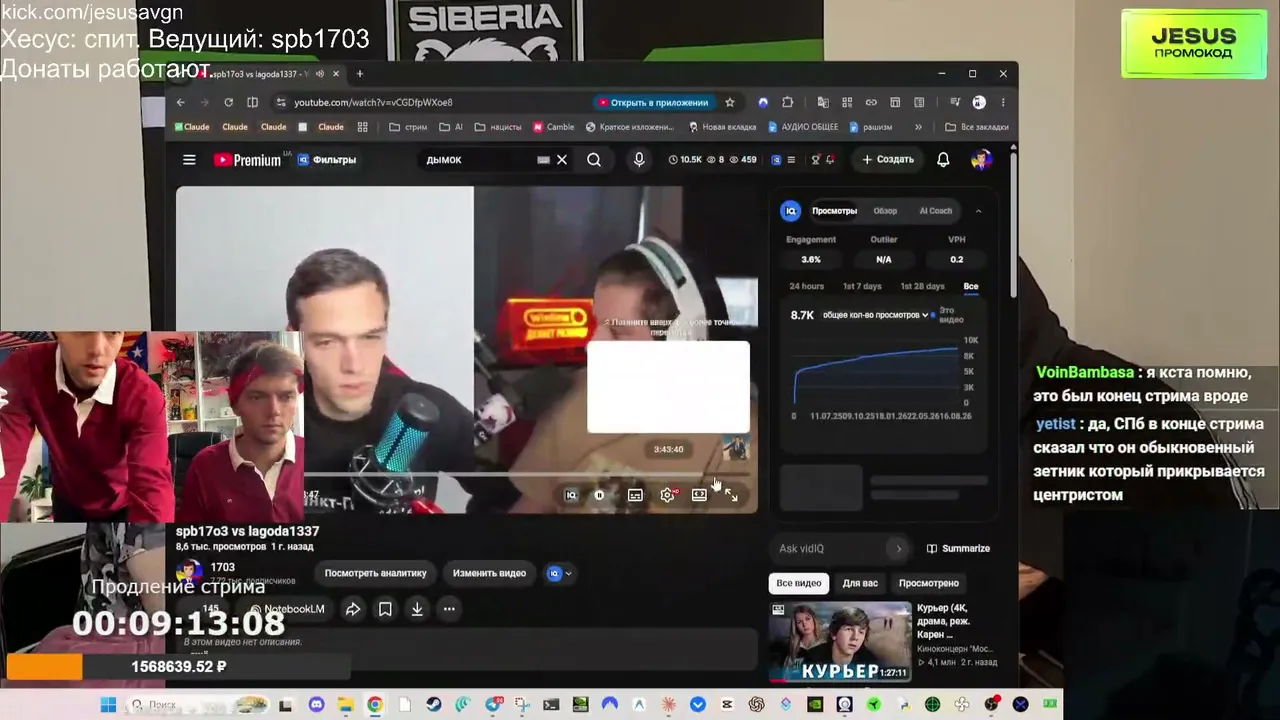Open the AI bookmarks folder
The height and width of the screenshot is (720, 1280).
click(x=450, y=127)
